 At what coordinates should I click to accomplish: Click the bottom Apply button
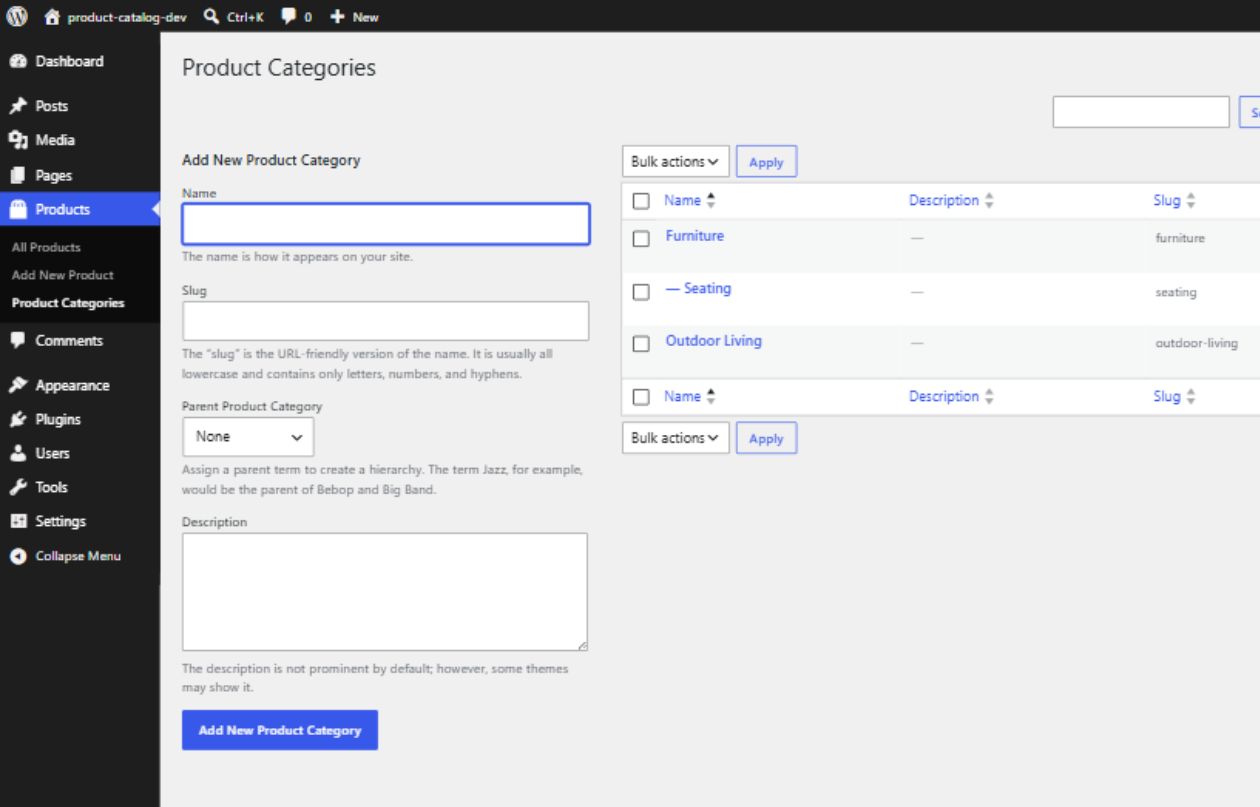coord(766,438)
